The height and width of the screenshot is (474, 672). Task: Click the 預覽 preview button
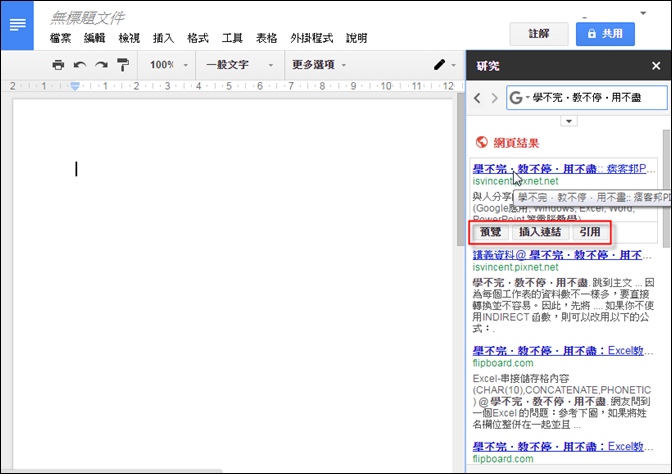(x=490, y=232)
